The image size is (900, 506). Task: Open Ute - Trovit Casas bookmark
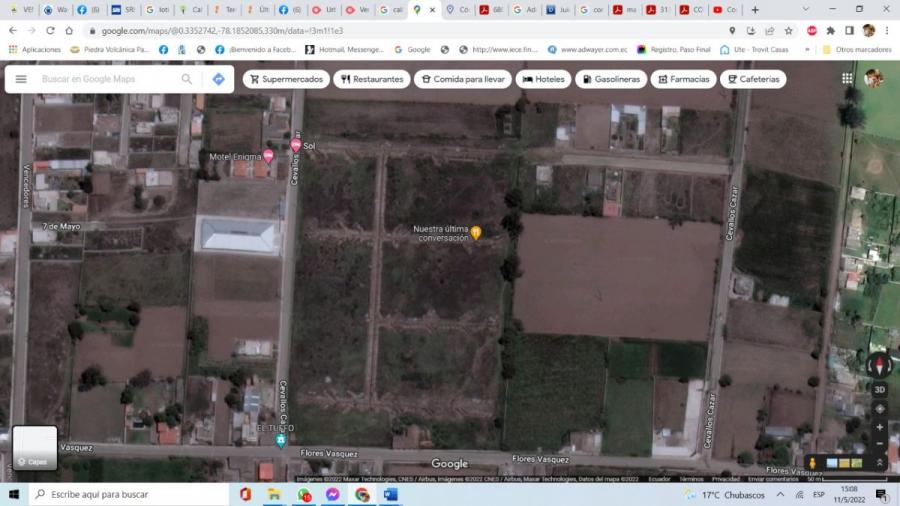coord(754,49)
